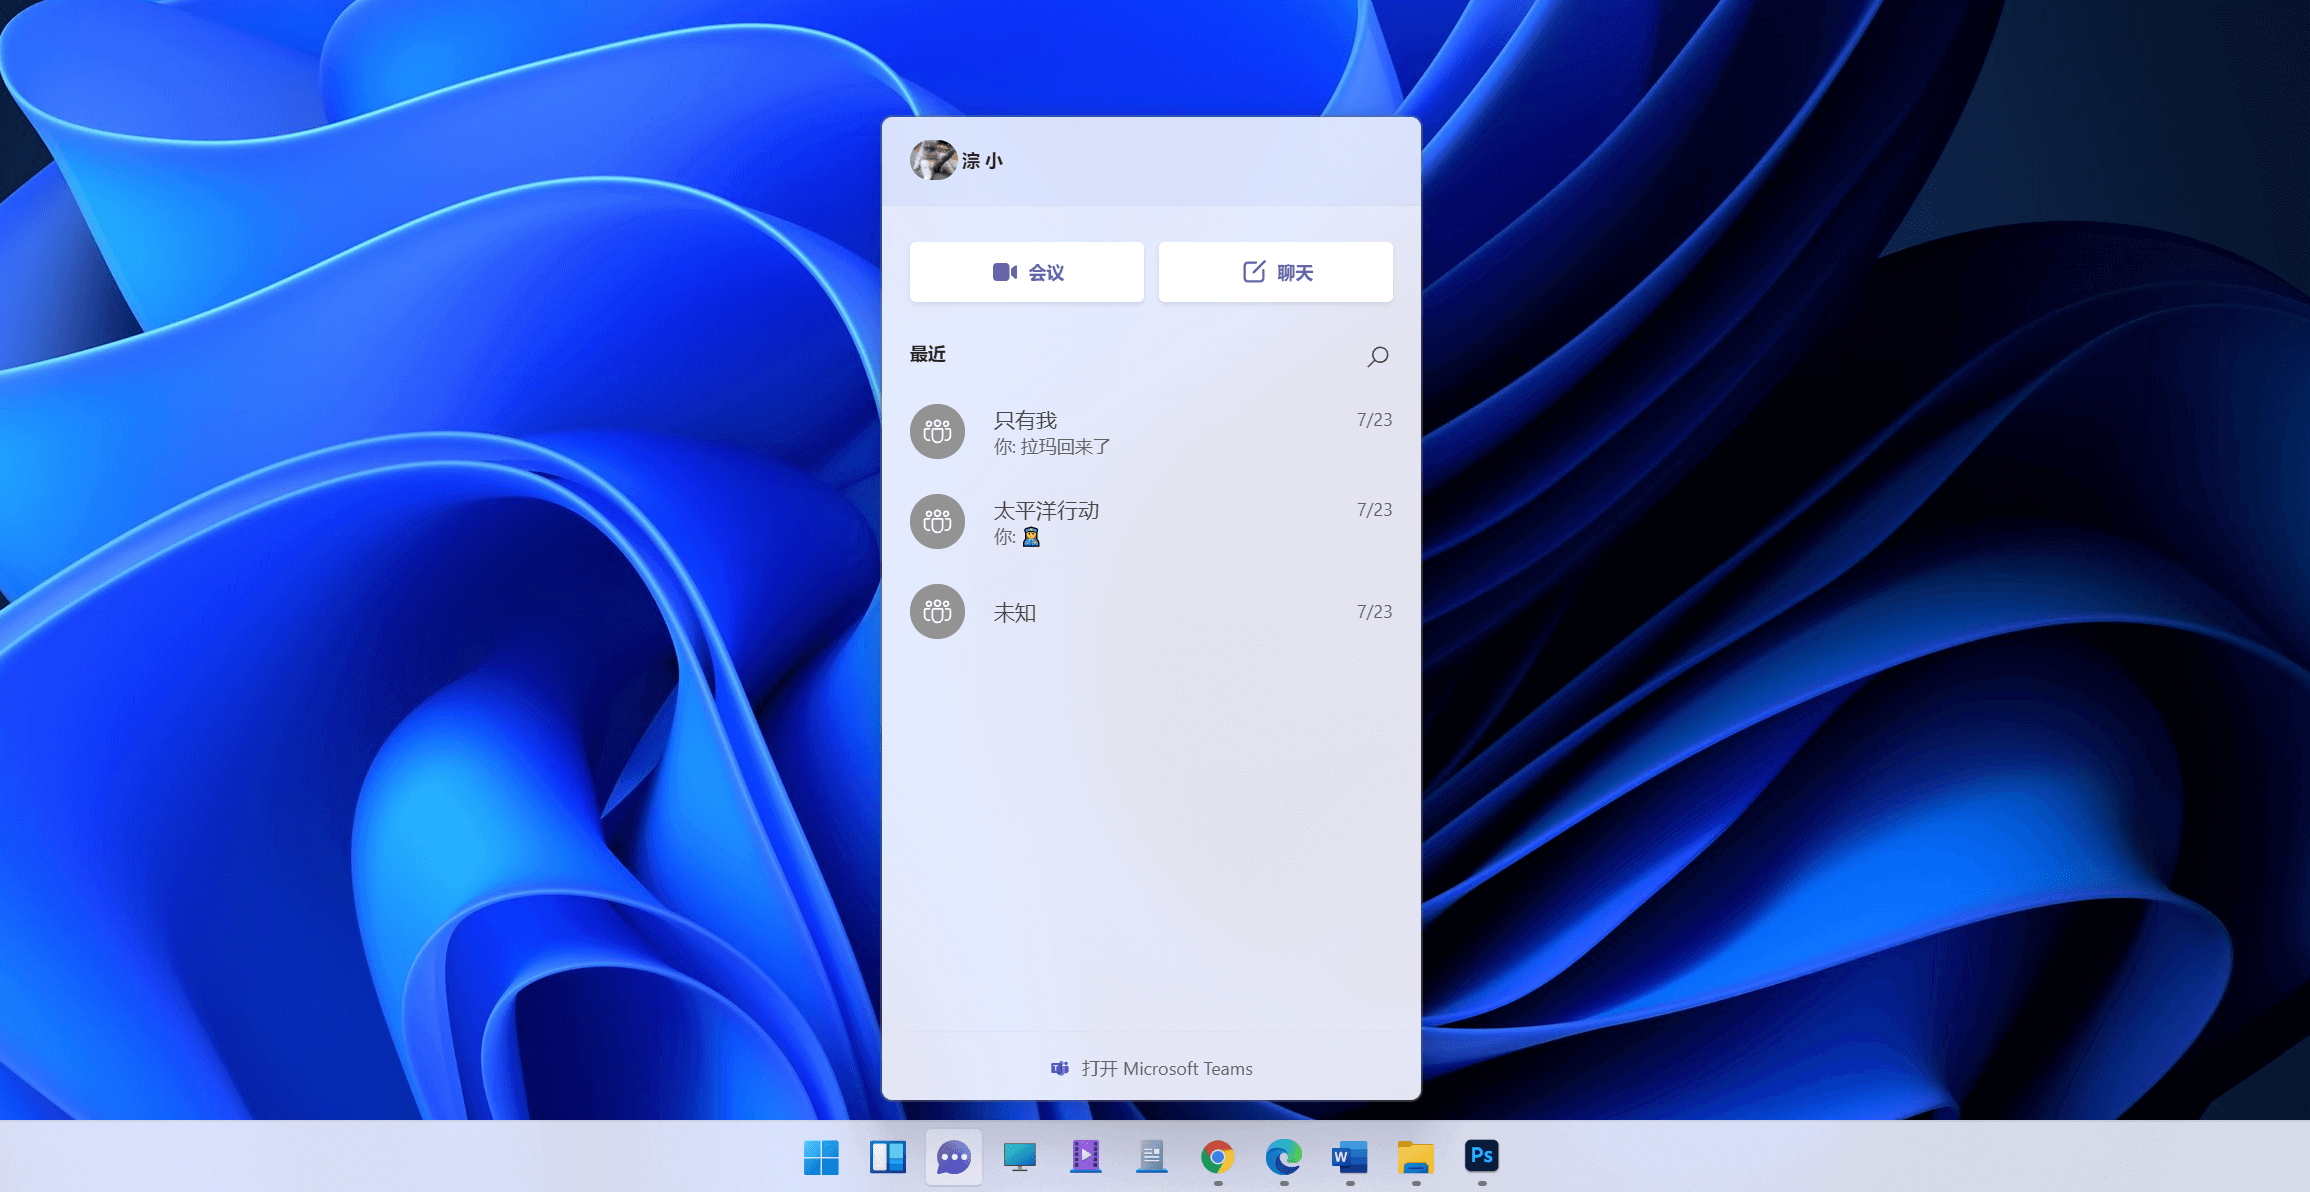Open the 太平洋行动 group chat
Screen dimensions: 2310x1192
(x=1150, y=522)
